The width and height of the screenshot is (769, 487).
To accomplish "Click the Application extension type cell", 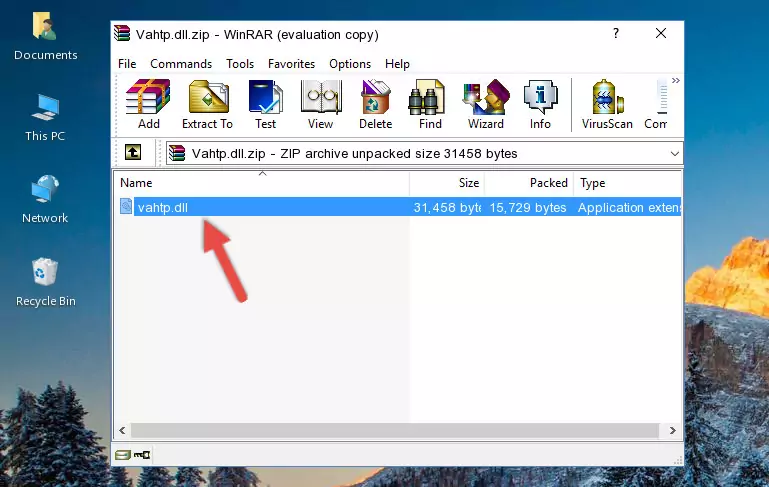I will (x=629, y=207).
